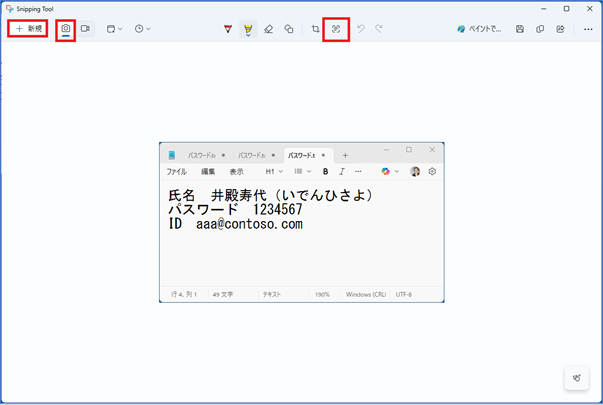Undo the last edit
The image size is (603, 405).
(x=360, y=29)
